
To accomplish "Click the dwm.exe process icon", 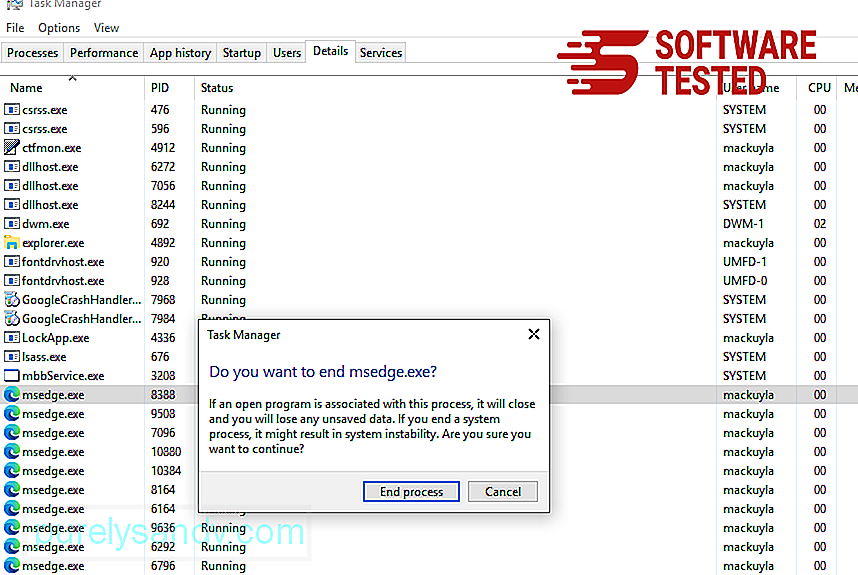I will 11,223.
